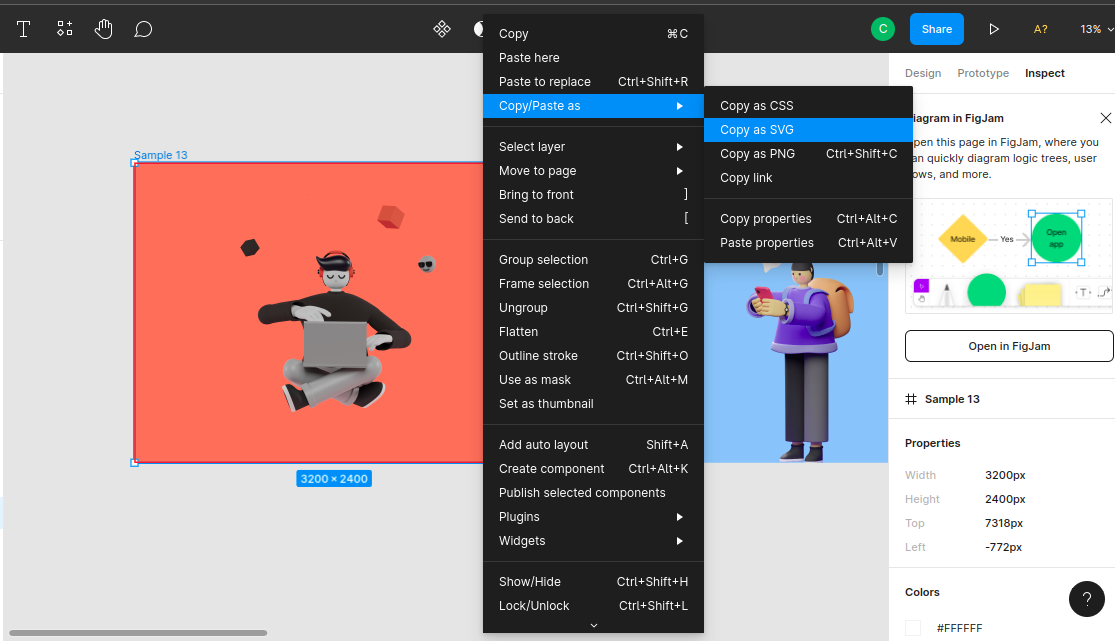Viewport: 1115px width, 641px height.
Task: Switch to the Prototype tab
Action: (983, 73)
